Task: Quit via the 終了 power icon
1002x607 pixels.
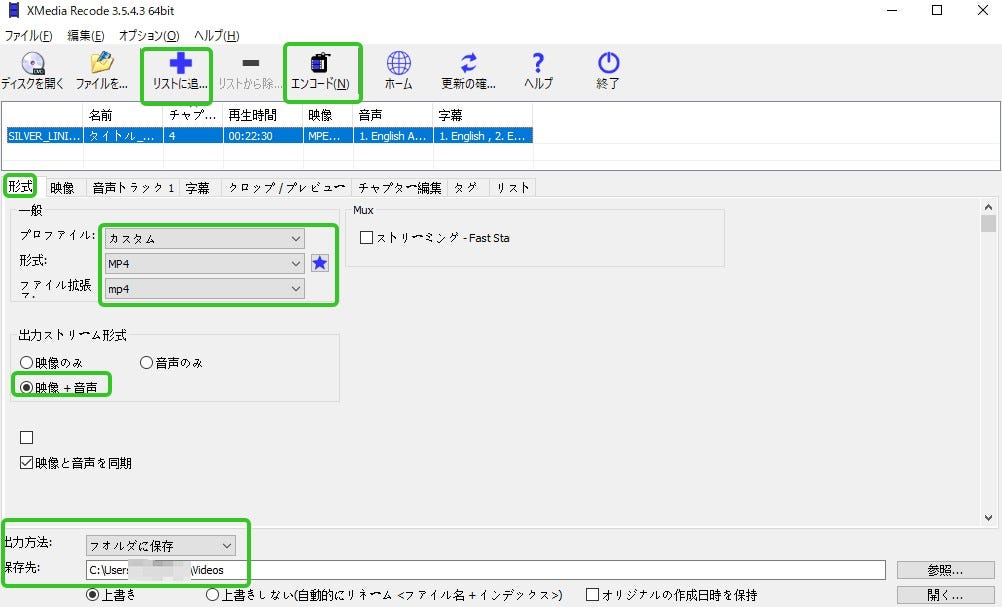Action: coord(608,71)
